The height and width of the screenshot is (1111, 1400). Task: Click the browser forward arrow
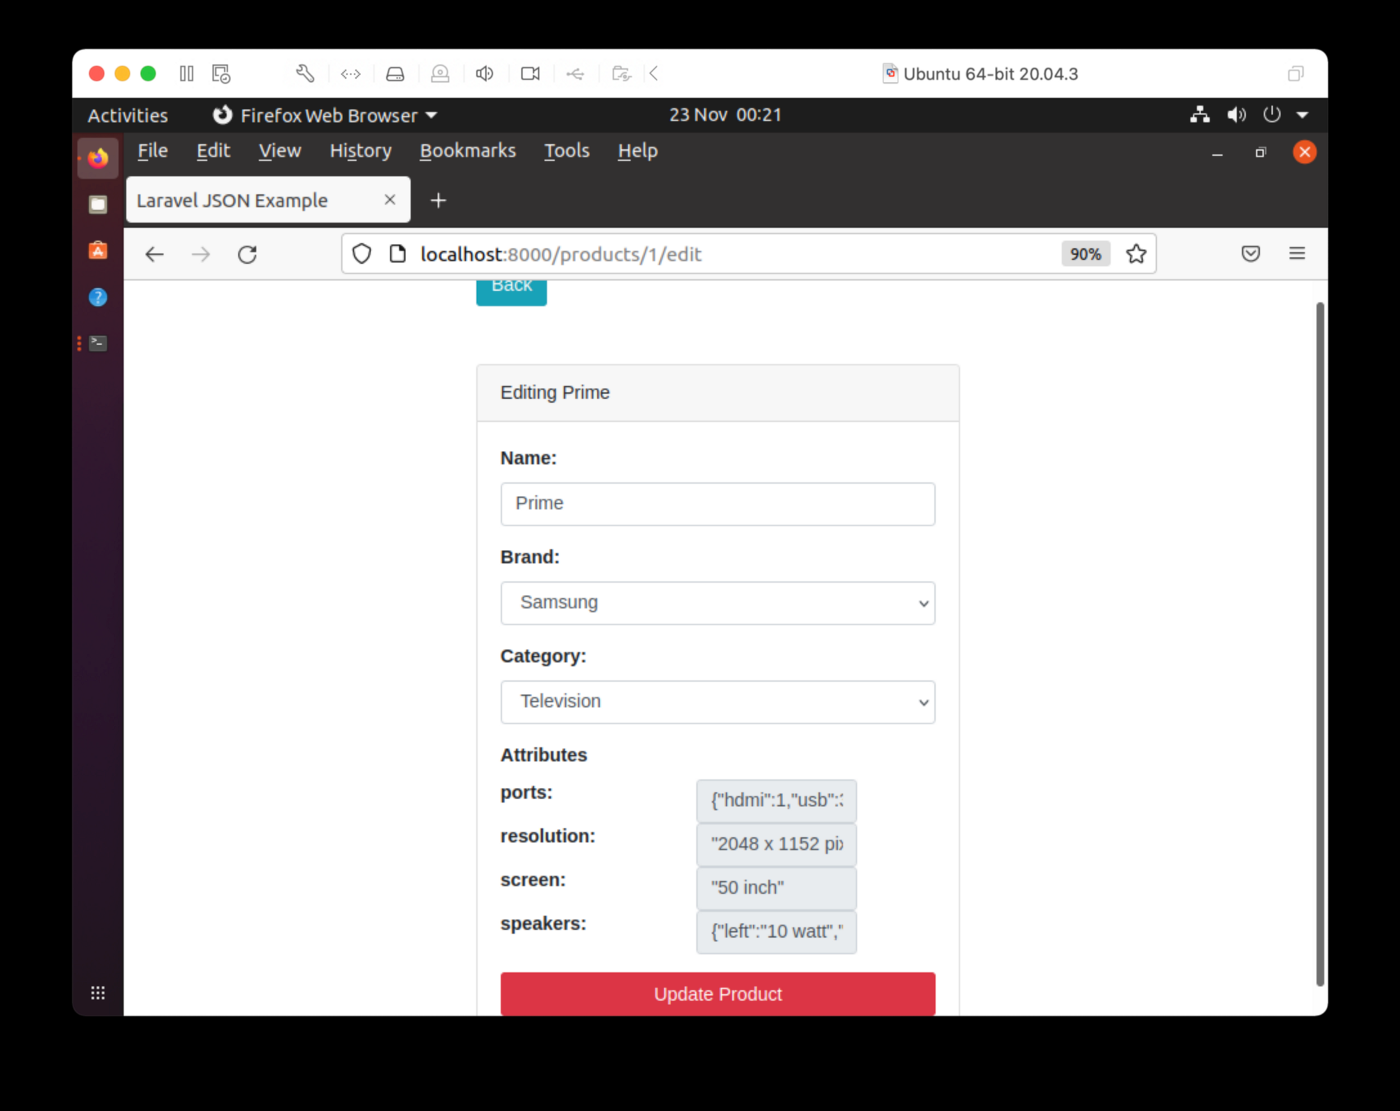tap(201, 254)
